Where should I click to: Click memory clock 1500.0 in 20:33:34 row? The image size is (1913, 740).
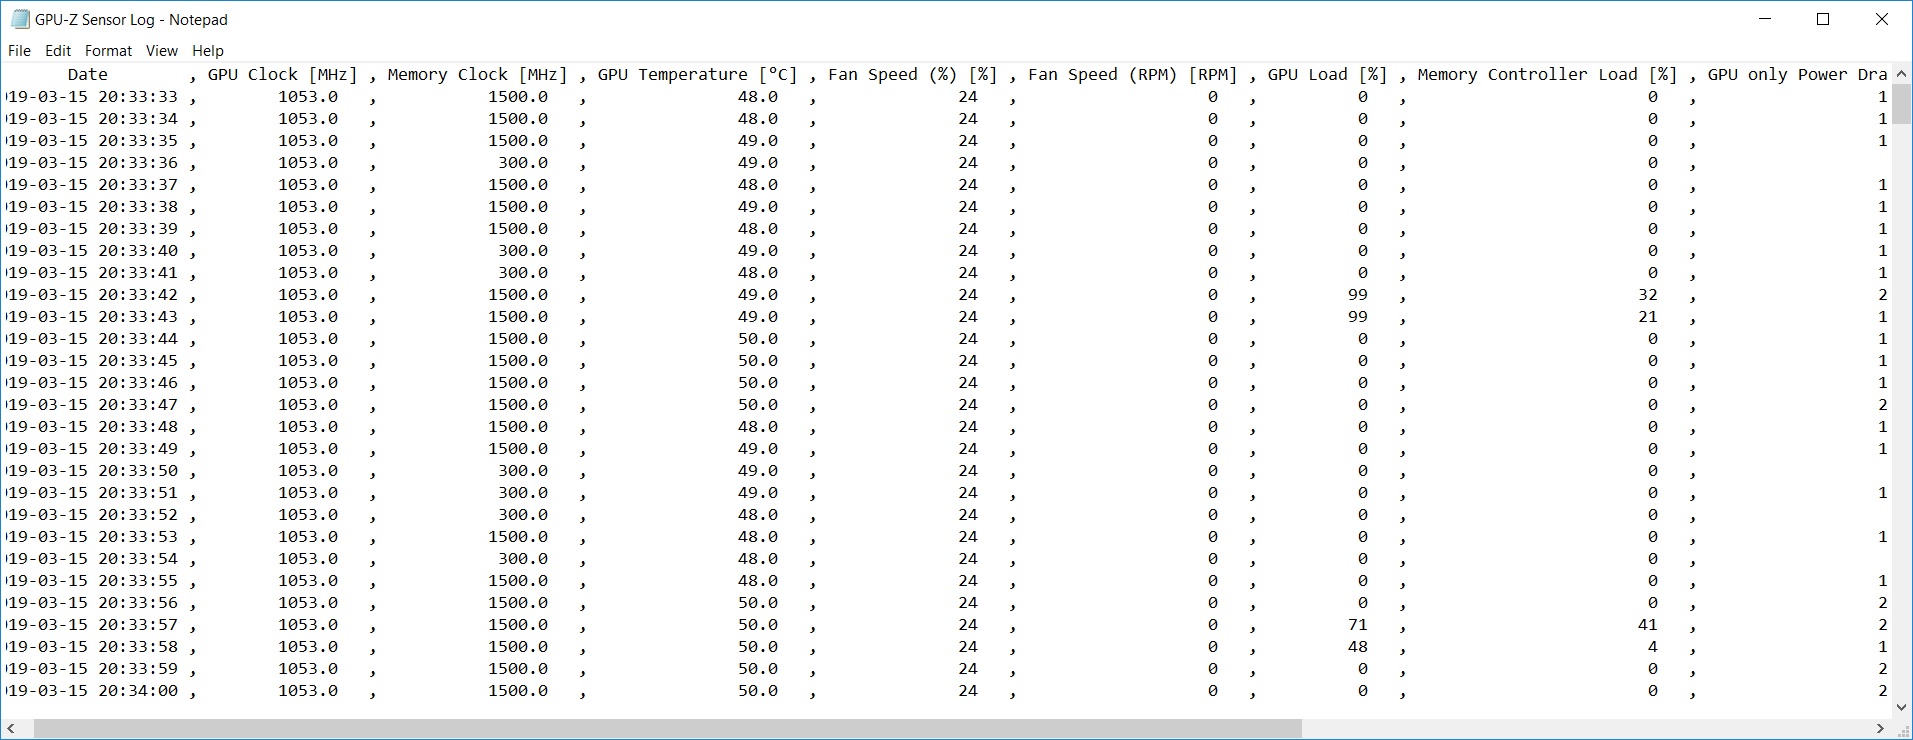coord(518,119)
